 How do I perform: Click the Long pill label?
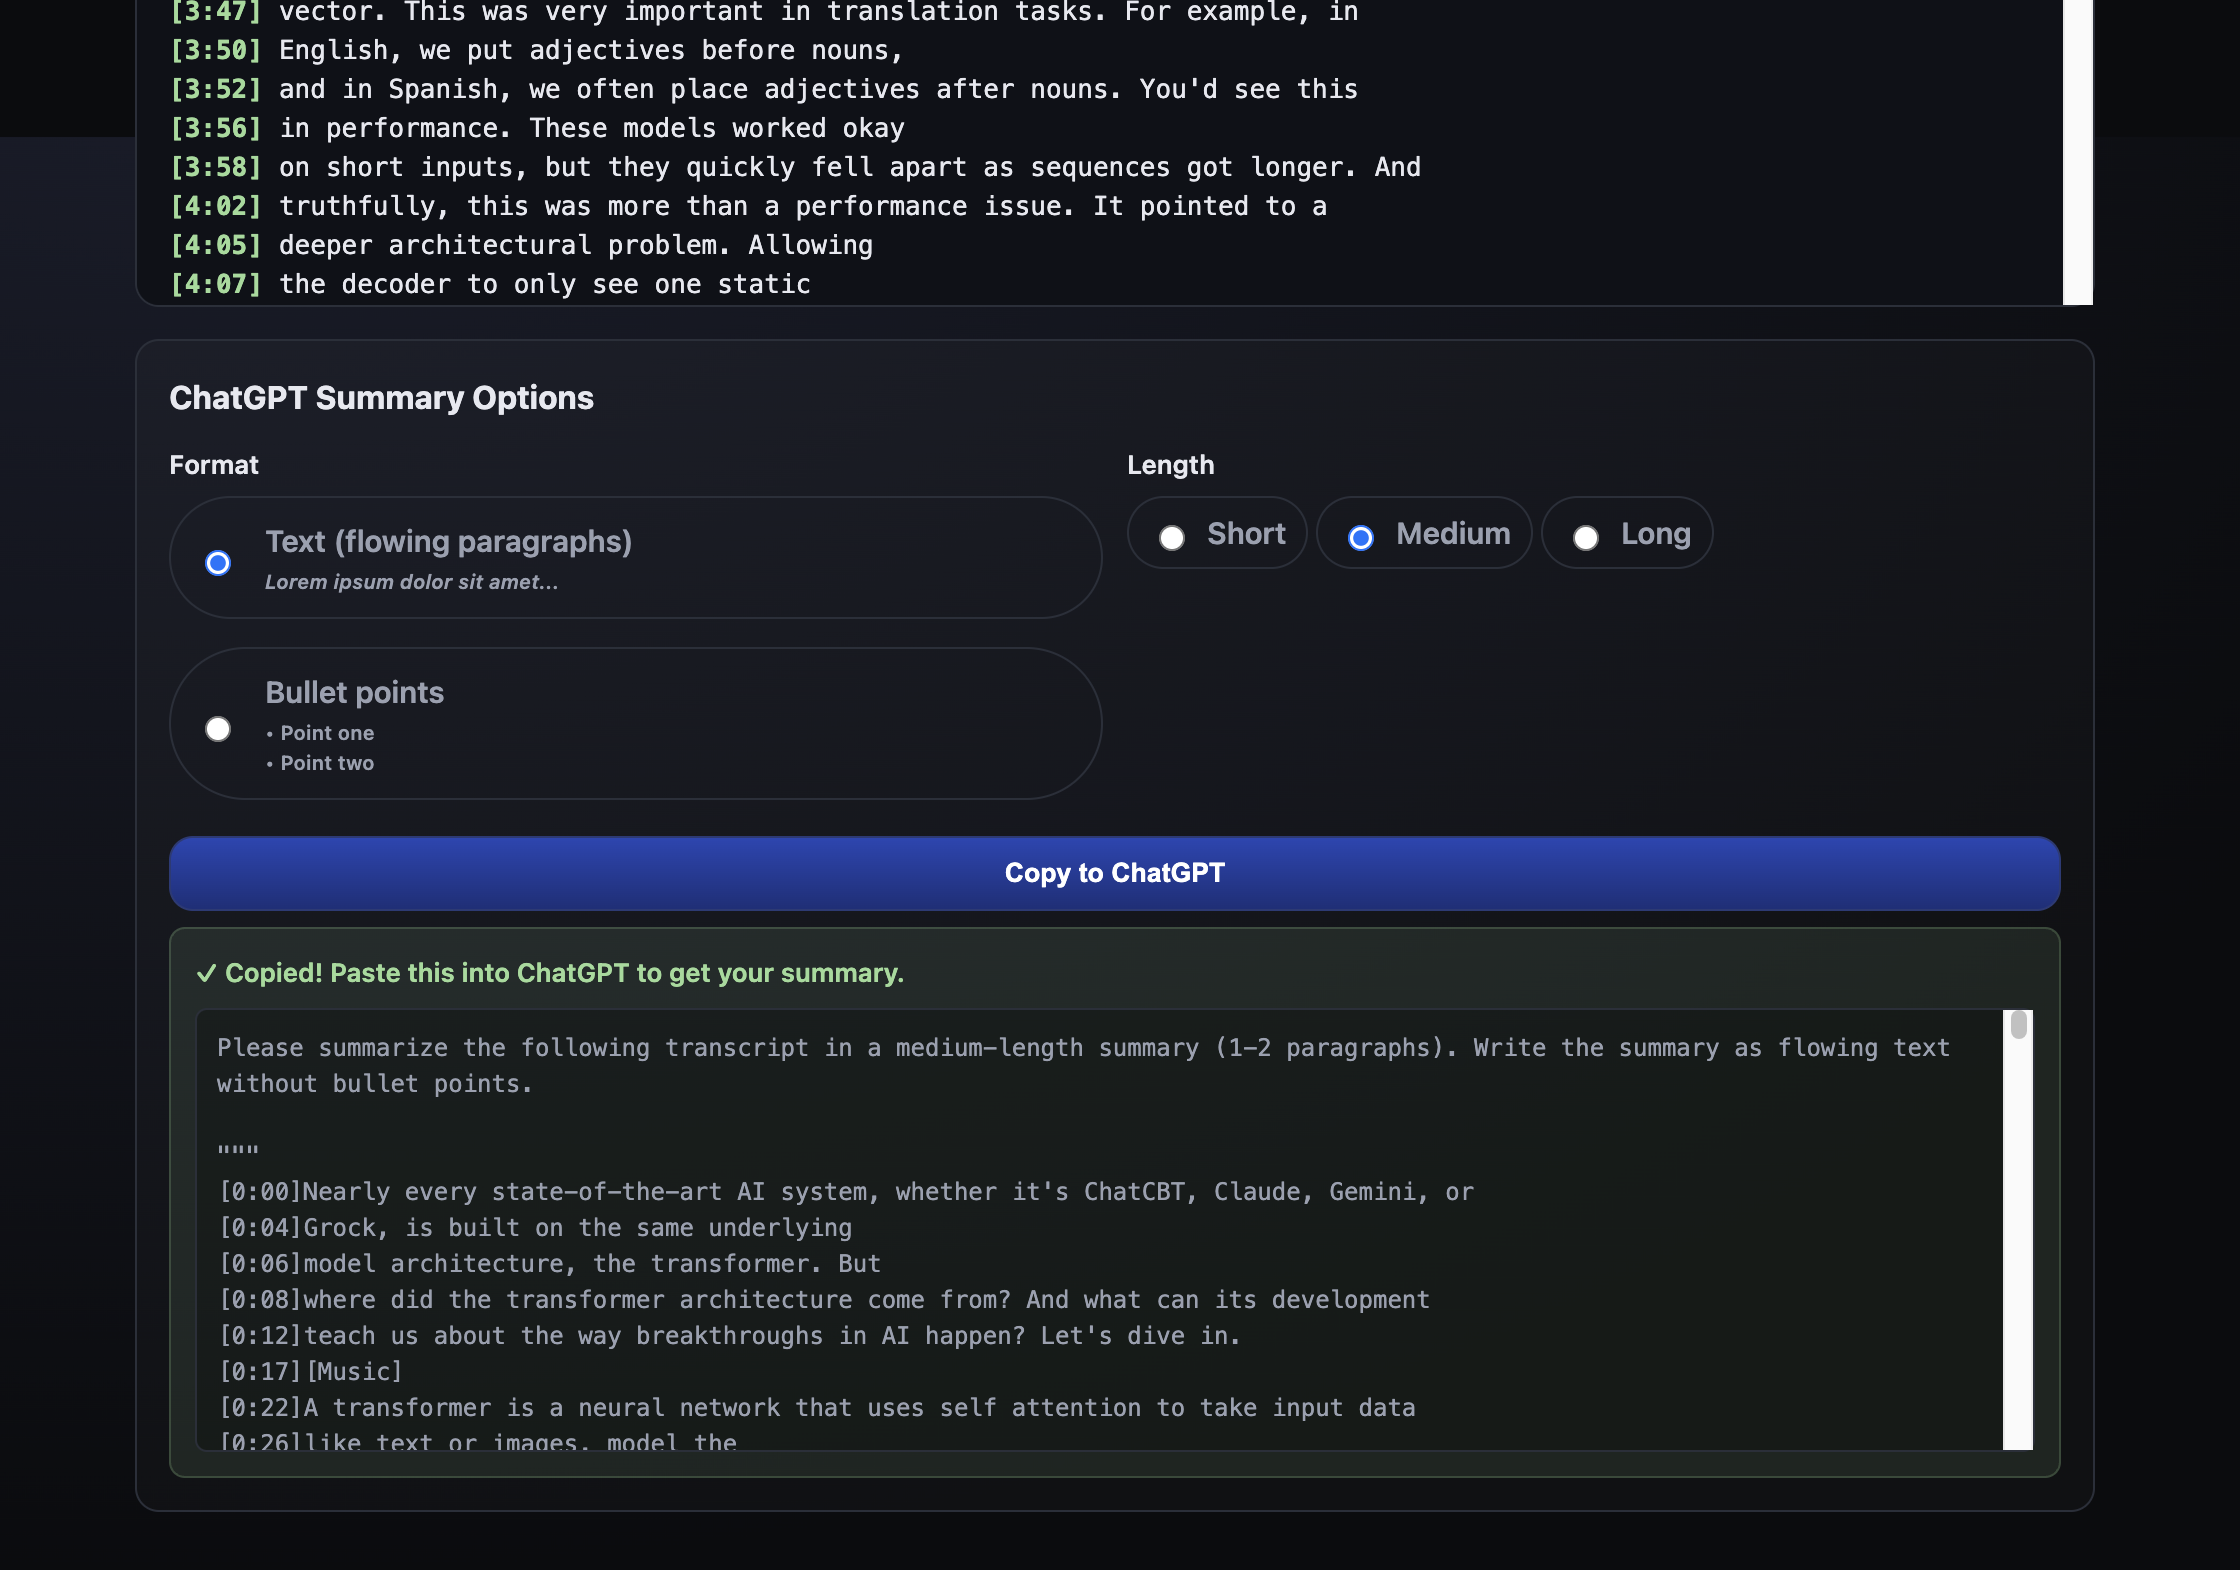click(x=1655, y=534)
